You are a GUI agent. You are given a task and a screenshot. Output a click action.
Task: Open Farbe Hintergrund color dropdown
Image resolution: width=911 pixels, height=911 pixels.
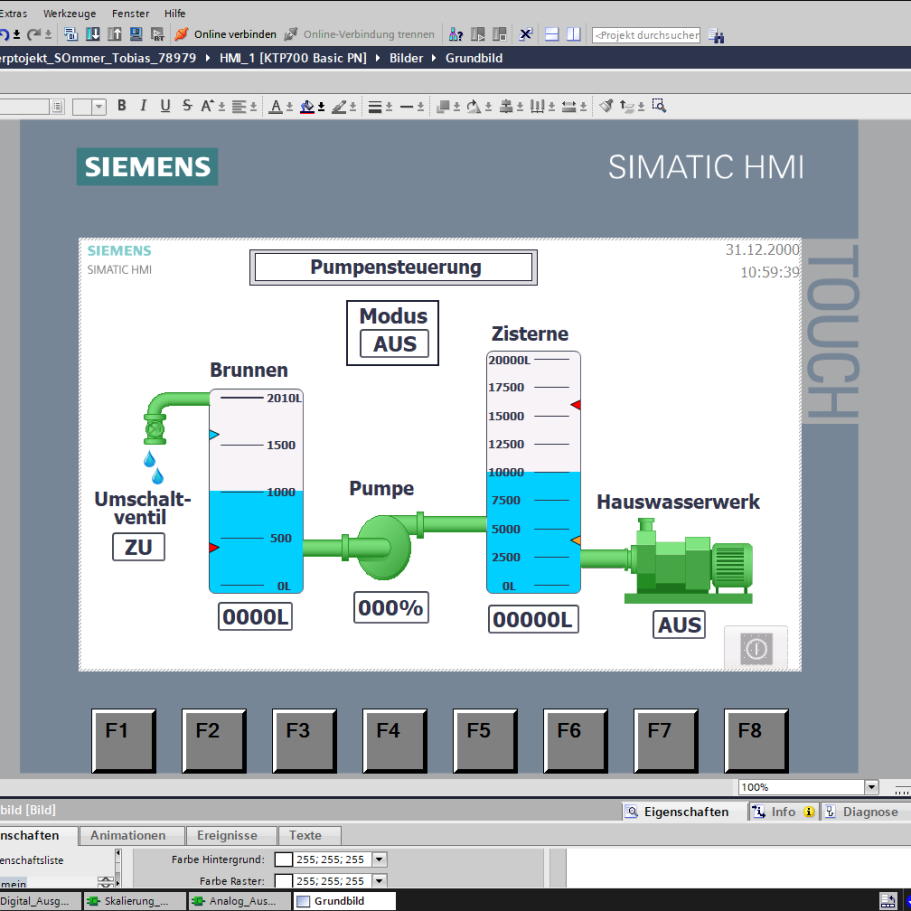379,859
